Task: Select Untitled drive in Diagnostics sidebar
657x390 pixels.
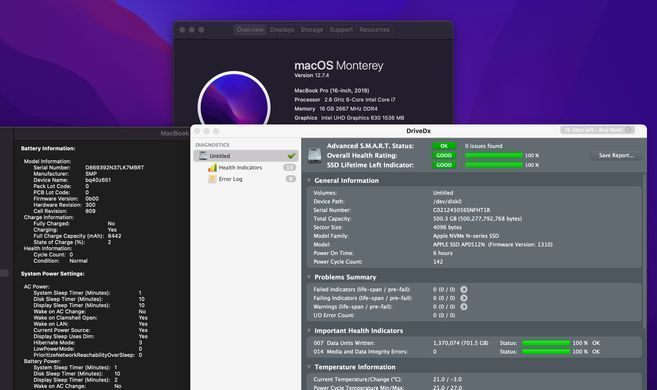Action: click(x=246, y=156)
